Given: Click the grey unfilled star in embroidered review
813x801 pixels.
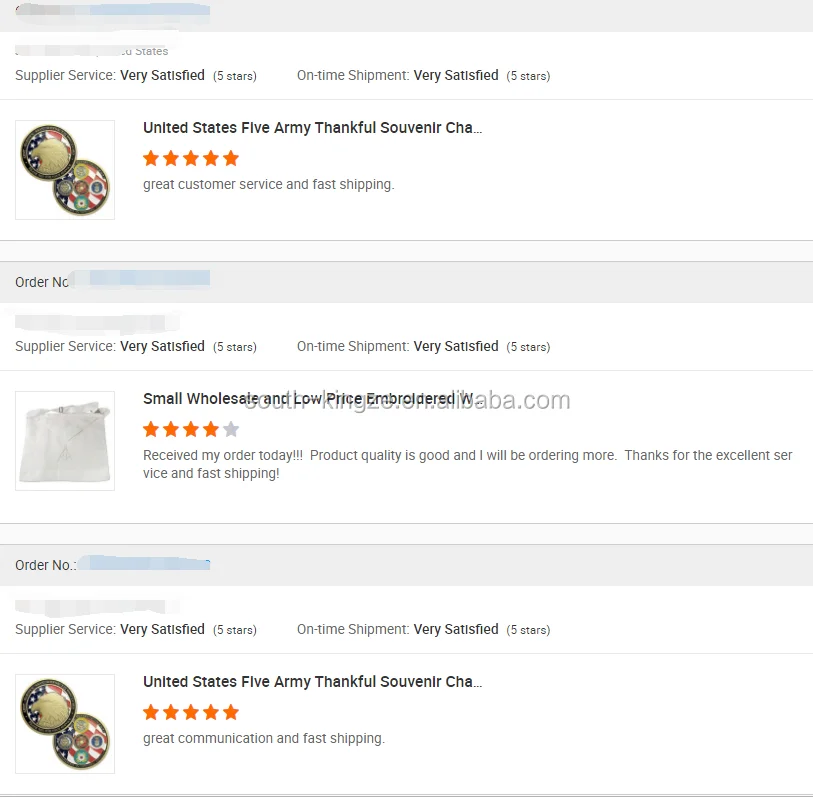Looking at the screenshot, I should click(x=231, y=429).
